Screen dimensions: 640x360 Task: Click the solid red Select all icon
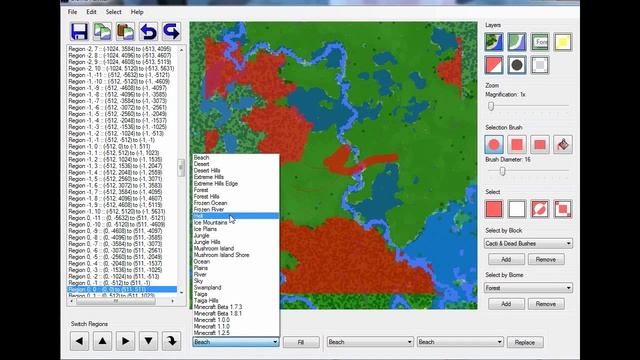pos(494,209)
